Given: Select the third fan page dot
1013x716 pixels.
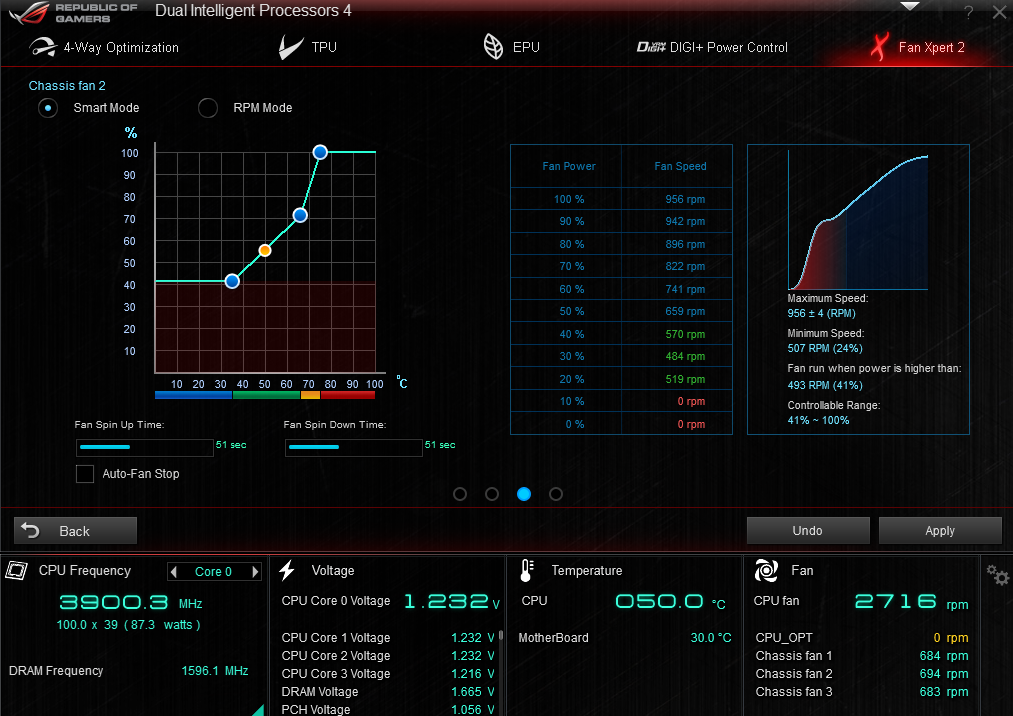Looking at the screenshot, I should tap(524, 494).
